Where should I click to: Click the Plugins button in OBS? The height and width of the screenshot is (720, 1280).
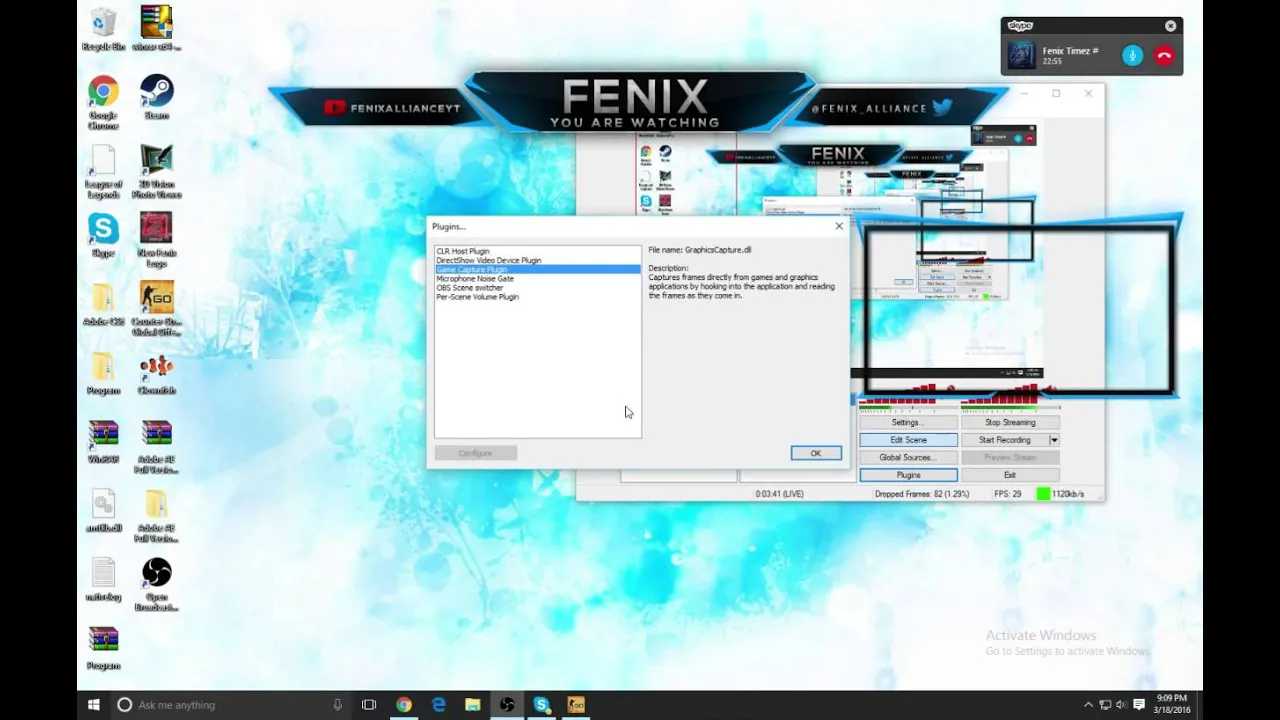(908, 475)
